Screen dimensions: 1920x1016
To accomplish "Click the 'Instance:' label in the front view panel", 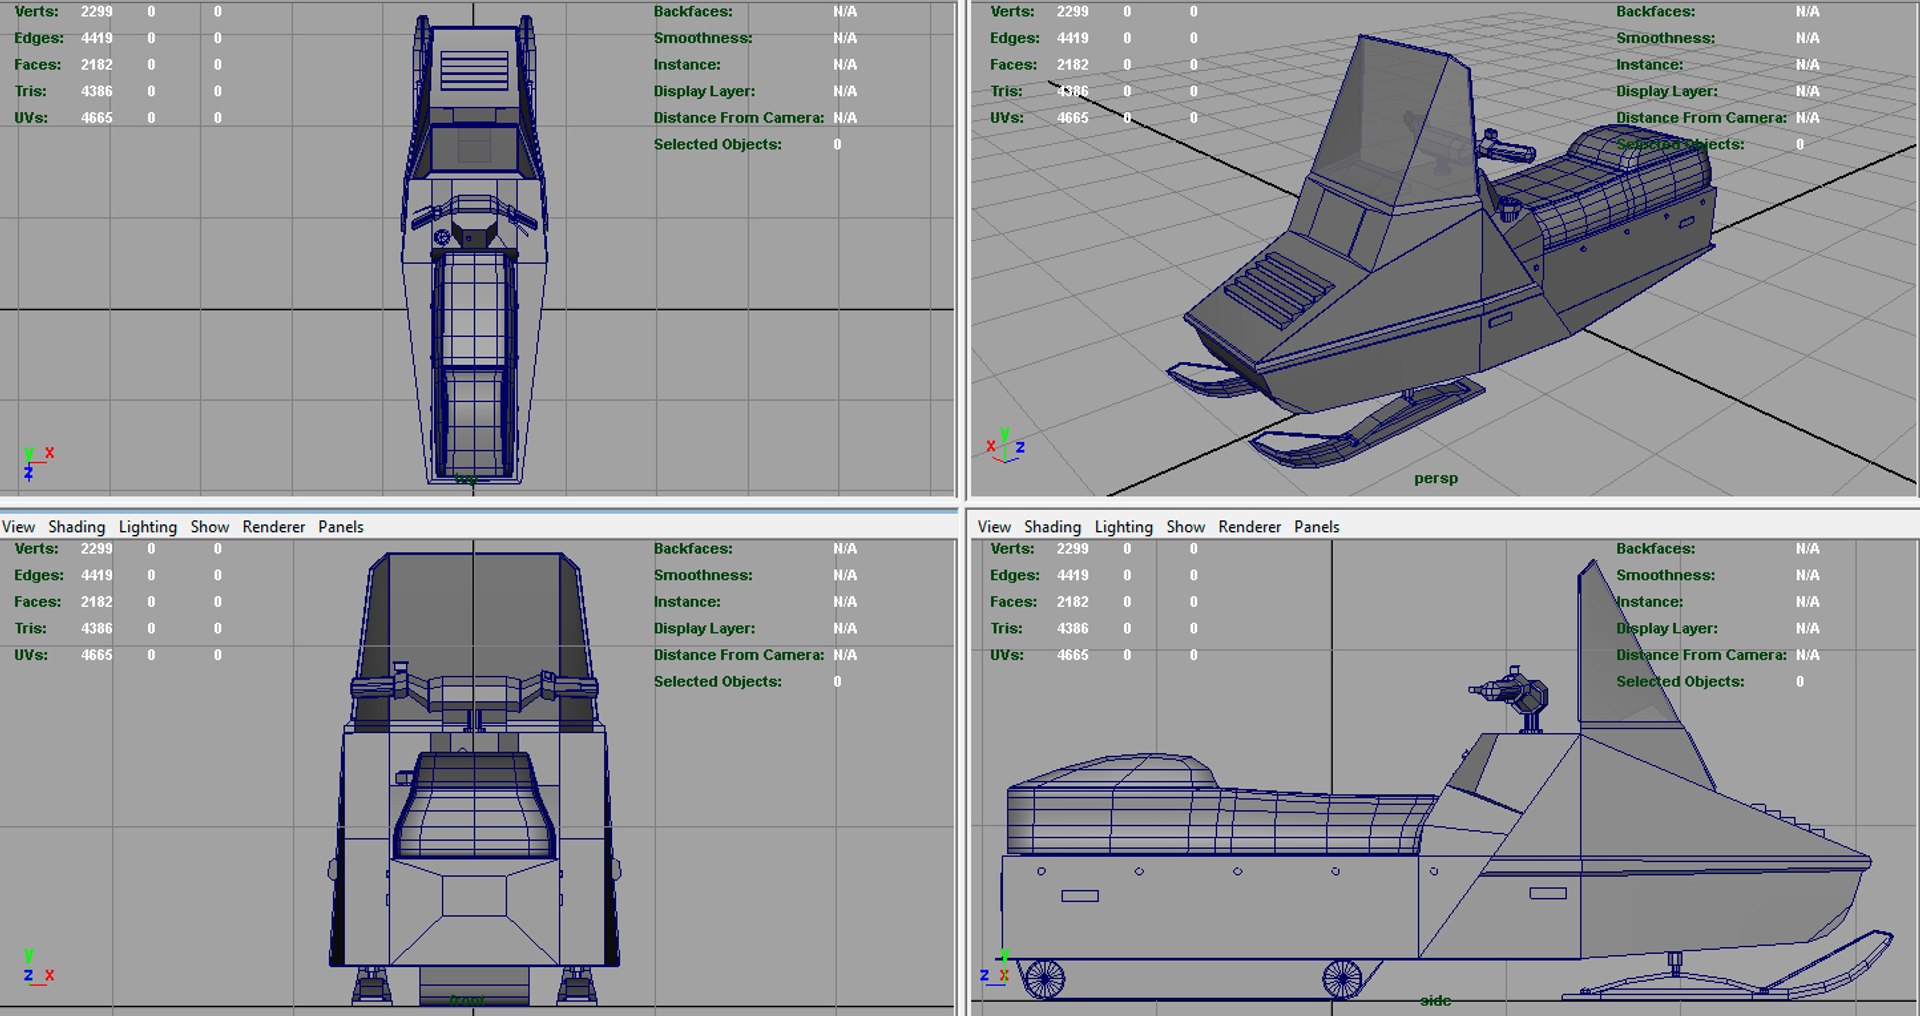I will pos(687,602).
